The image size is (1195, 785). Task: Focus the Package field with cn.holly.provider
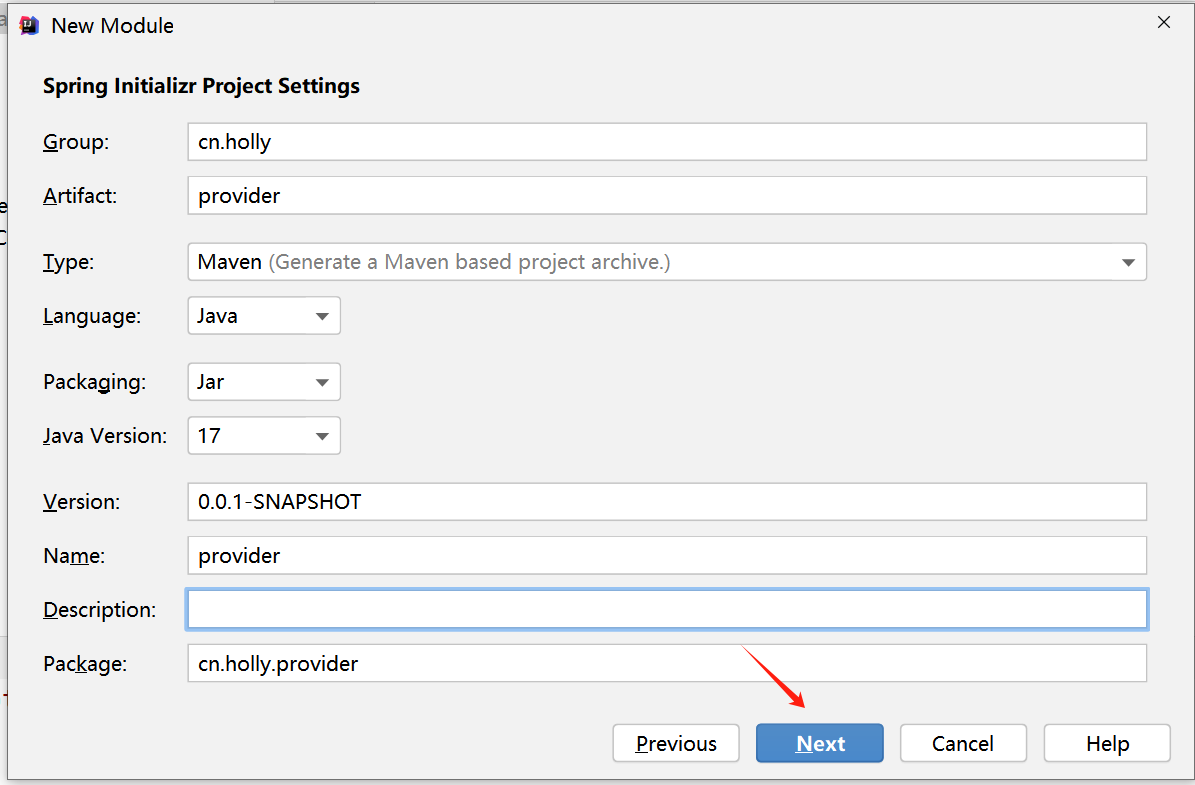point(666,663)
